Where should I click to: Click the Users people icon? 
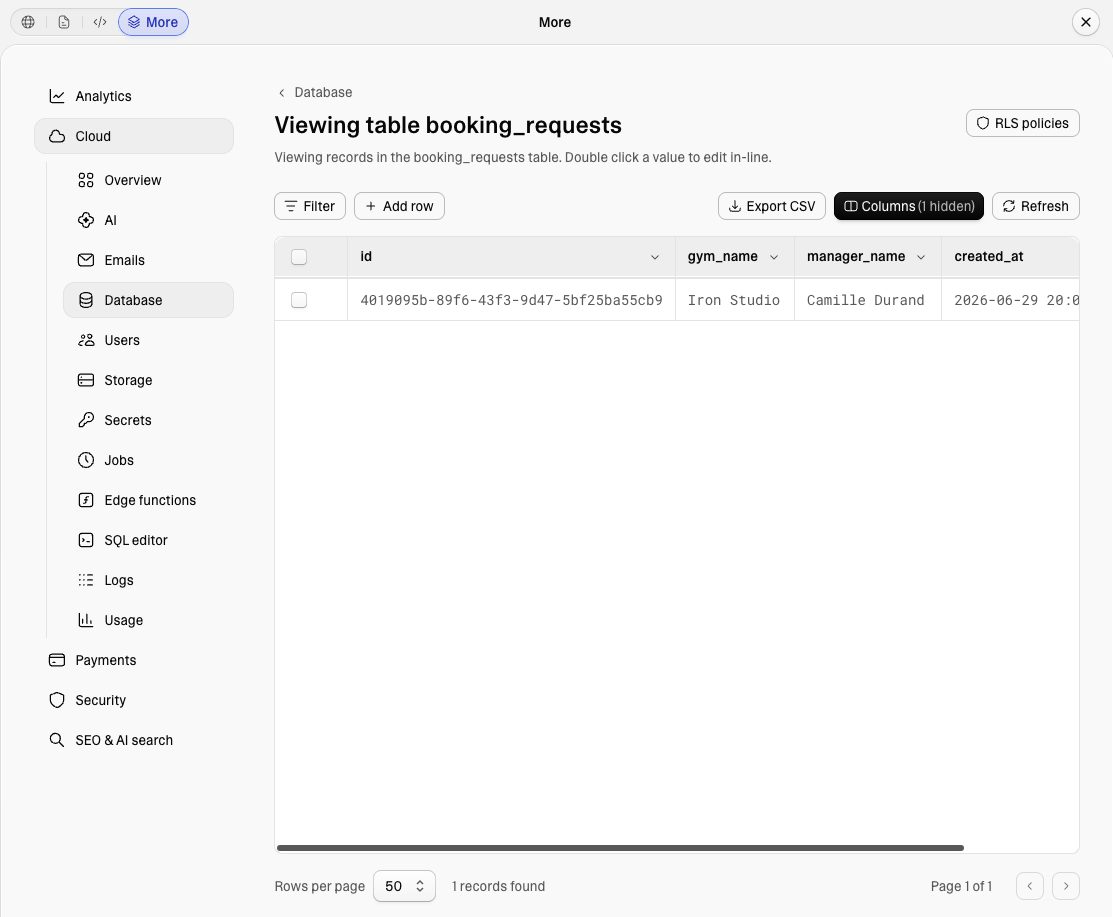click(x=86, y=340)
